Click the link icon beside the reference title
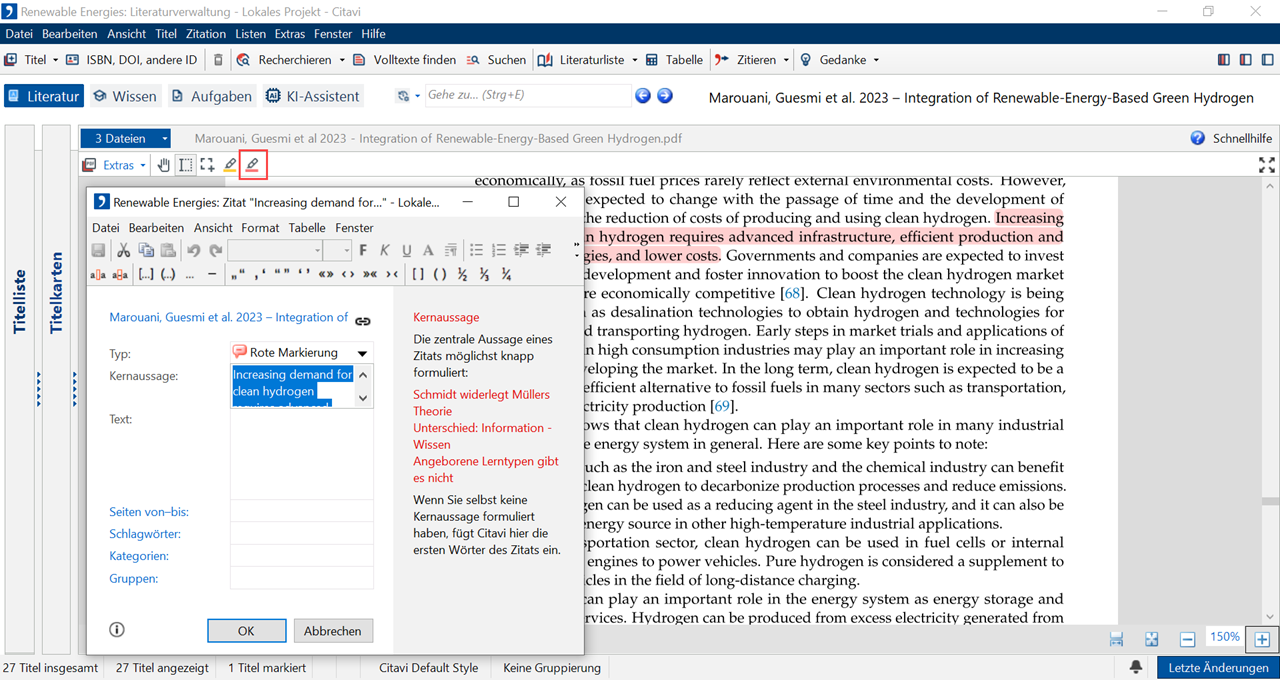 [363, 320]
